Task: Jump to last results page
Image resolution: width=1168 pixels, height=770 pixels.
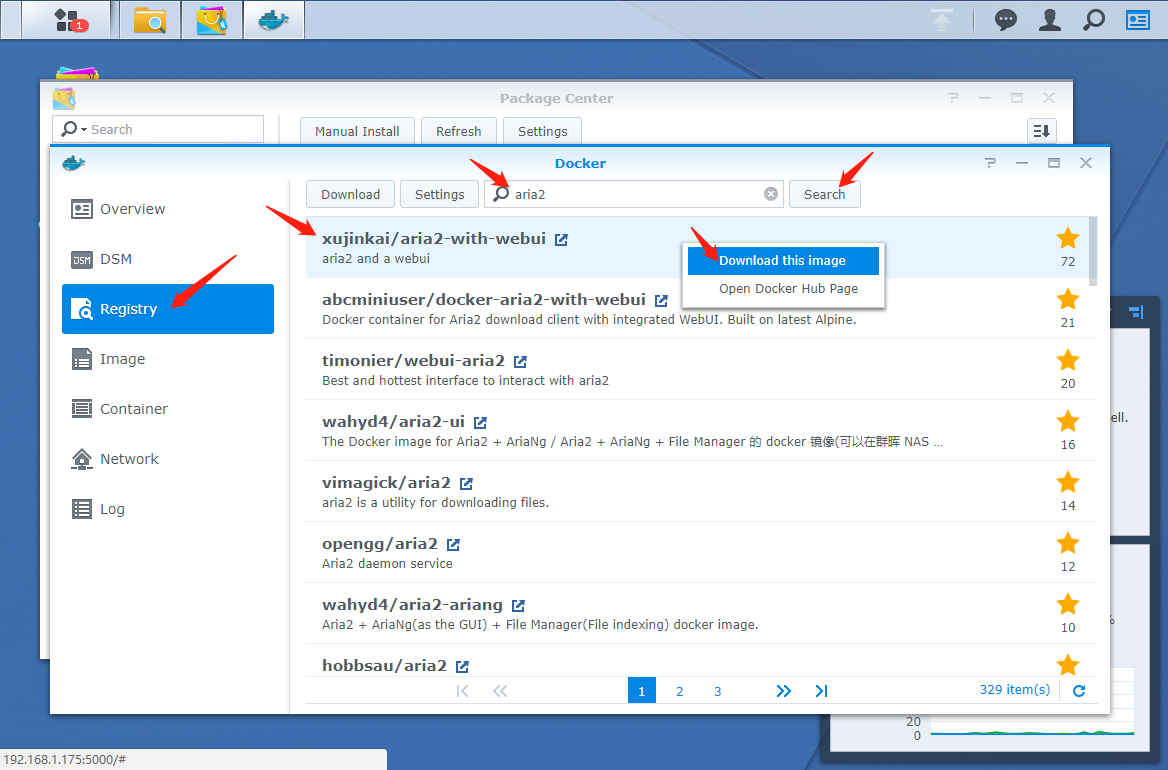Action: [821, 691]
